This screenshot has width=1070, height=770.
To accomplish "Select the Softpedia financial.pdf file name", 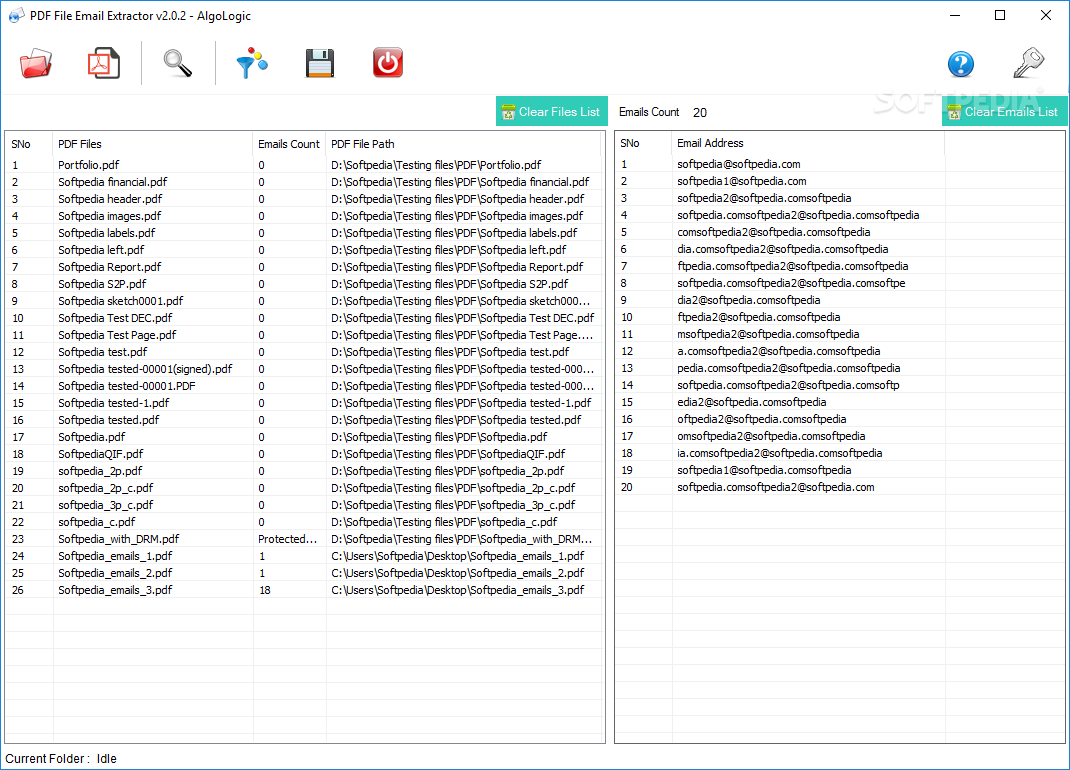I will point(113,182).
